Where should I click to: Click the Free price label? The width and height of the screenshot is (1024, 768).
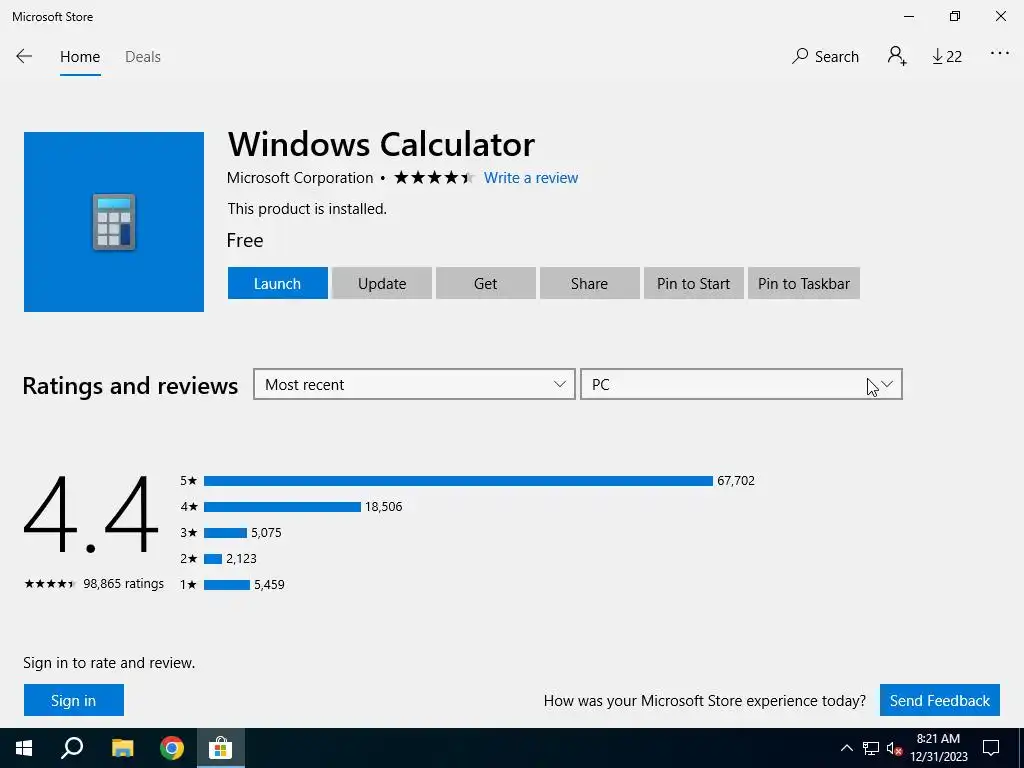pyautogui.click(x=245, y=240)
